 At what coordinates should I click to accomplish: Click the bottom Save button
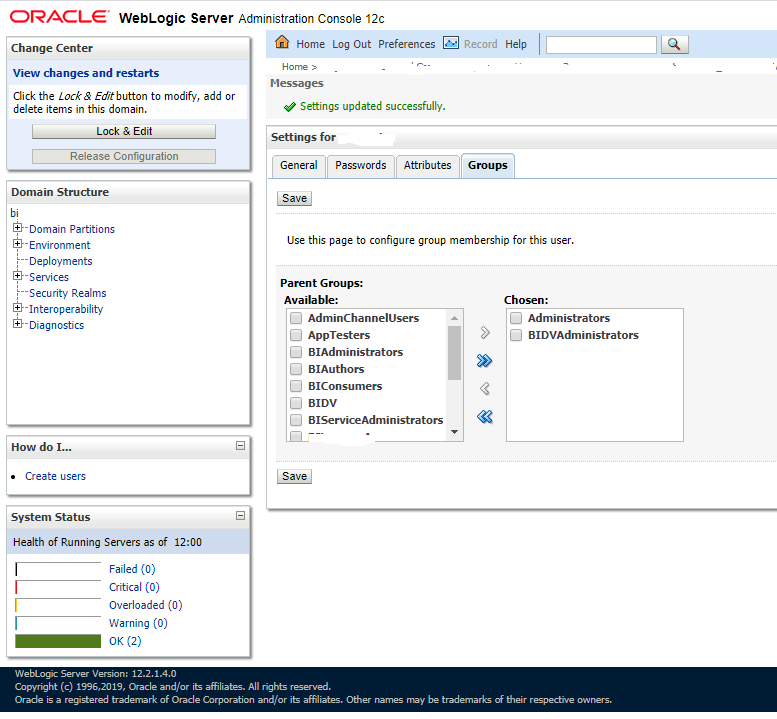[294, 477]
